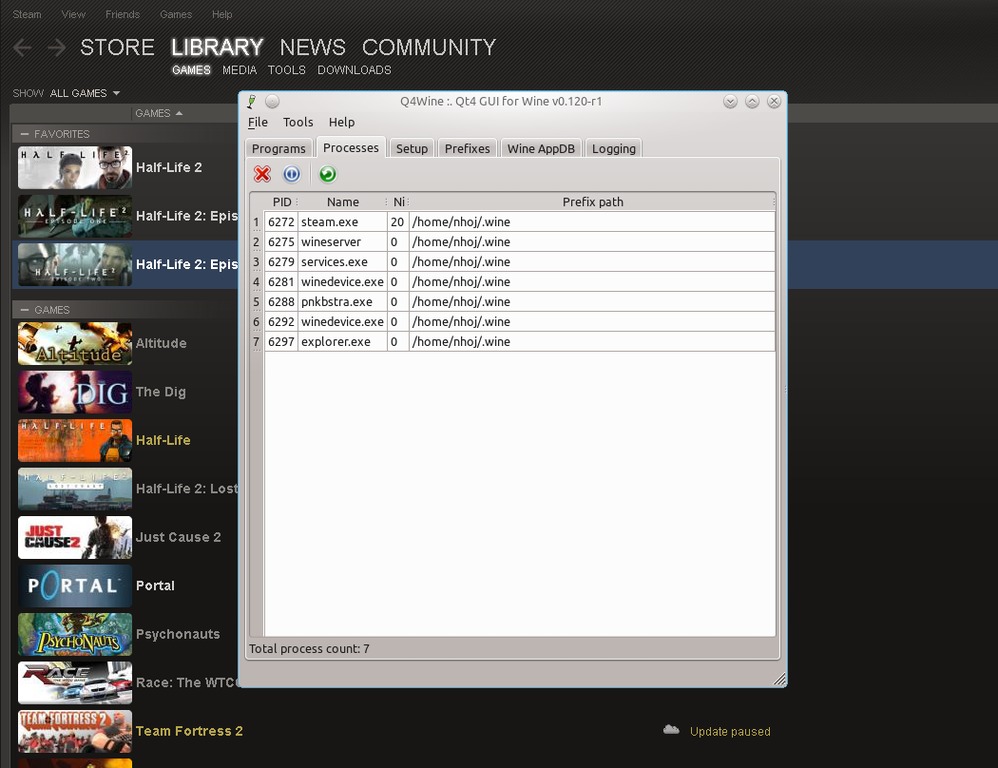Screen dimensions: 998x768
Task: Click the Q4Wine wine glass title icon
Action: [252, 101]
